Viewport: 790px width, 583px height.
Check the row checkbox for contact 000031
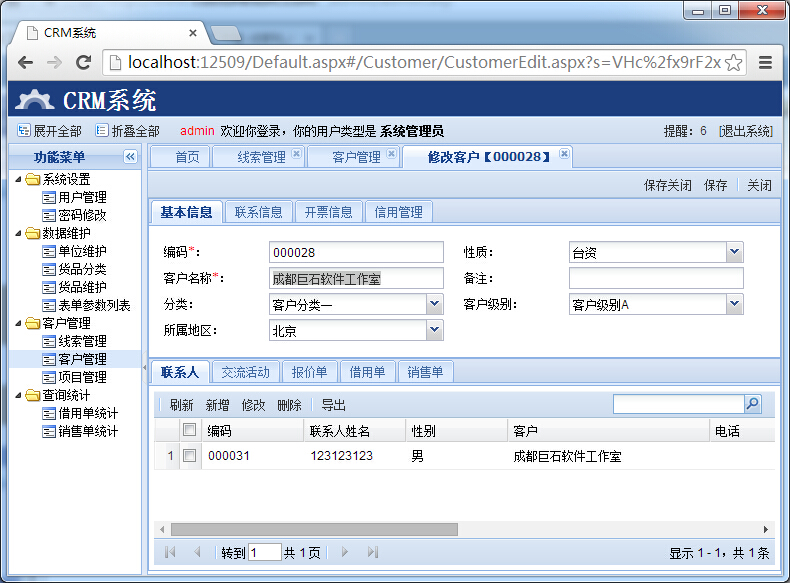(x=189, y=456)
